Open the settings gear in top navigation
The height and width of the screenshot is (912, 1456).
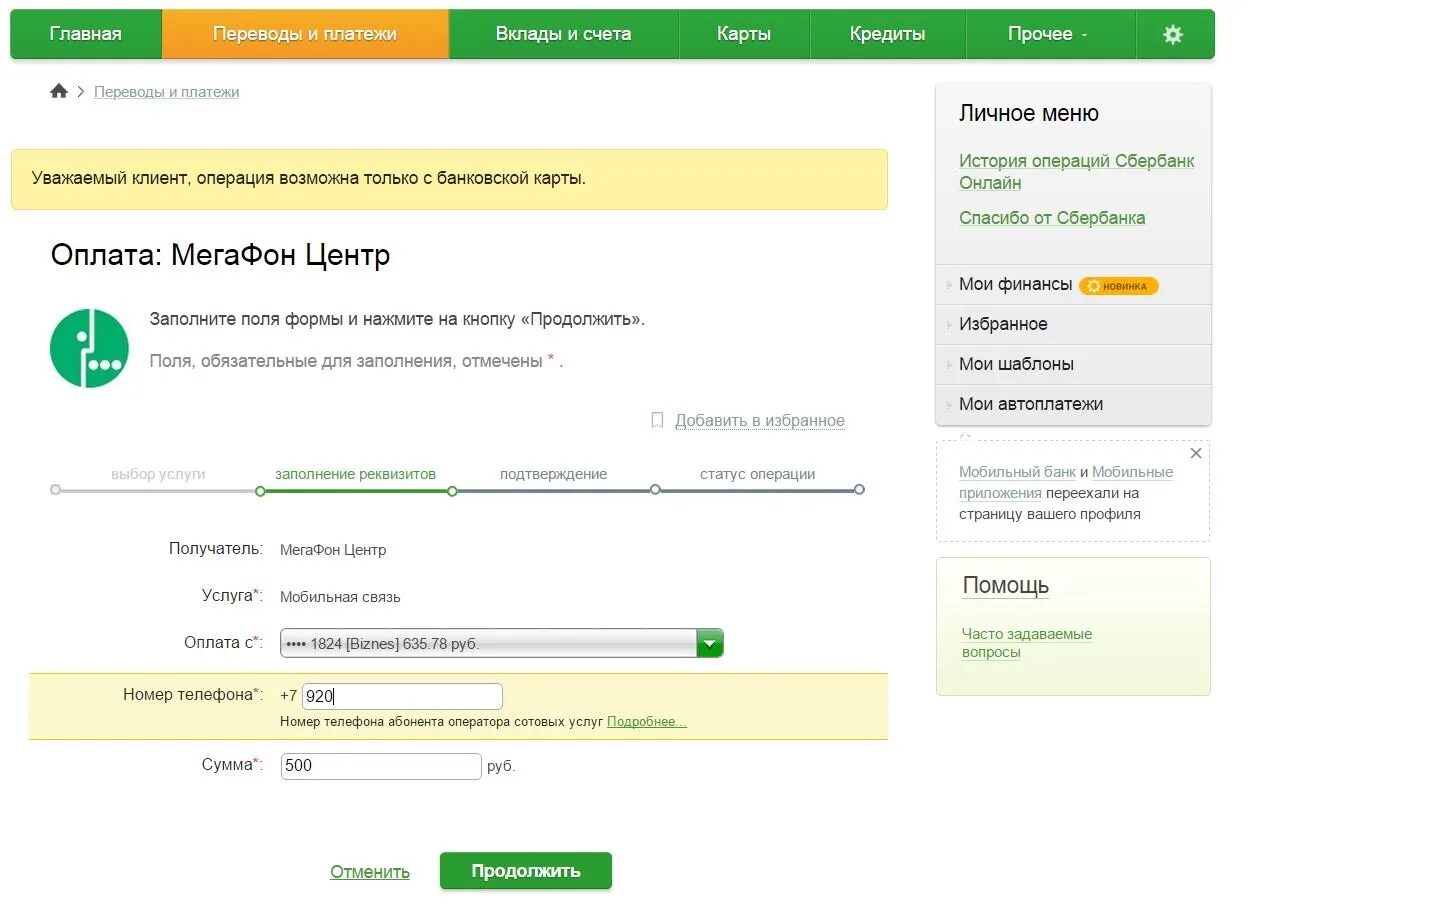(x=1173, y=34)
